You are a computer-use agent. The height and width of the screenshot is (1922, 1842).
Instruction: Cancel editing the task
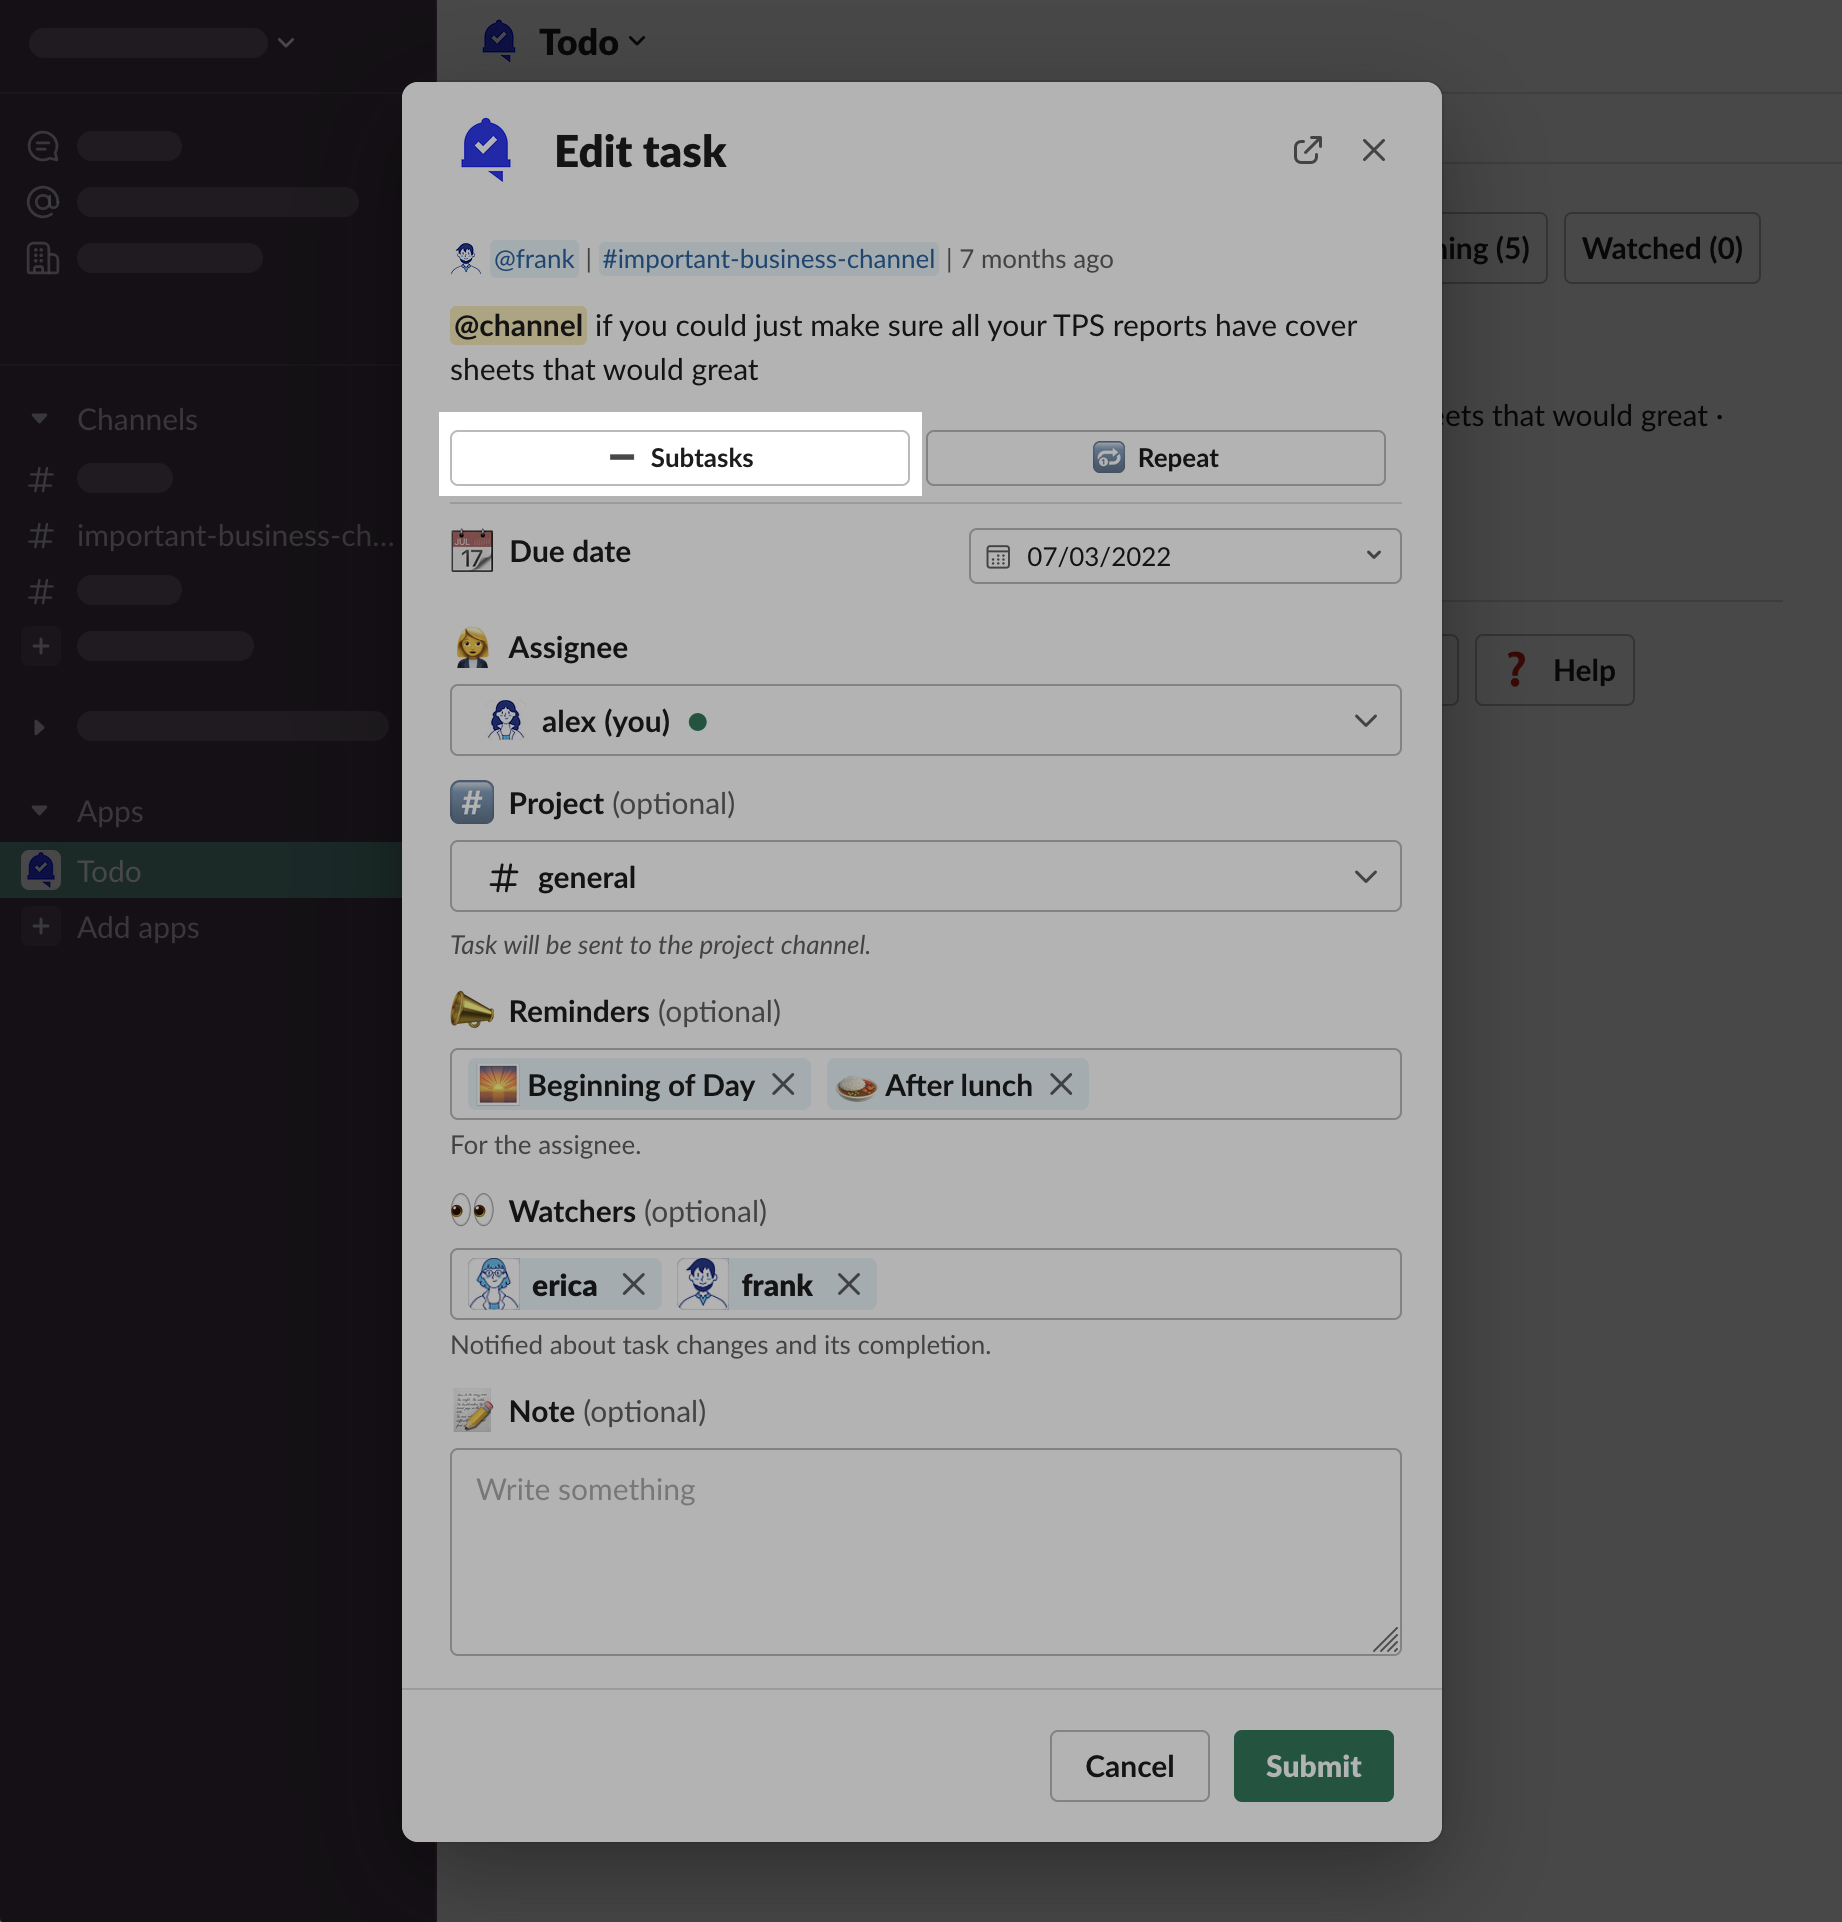pyautogui.click(x=1129, y=1766)
